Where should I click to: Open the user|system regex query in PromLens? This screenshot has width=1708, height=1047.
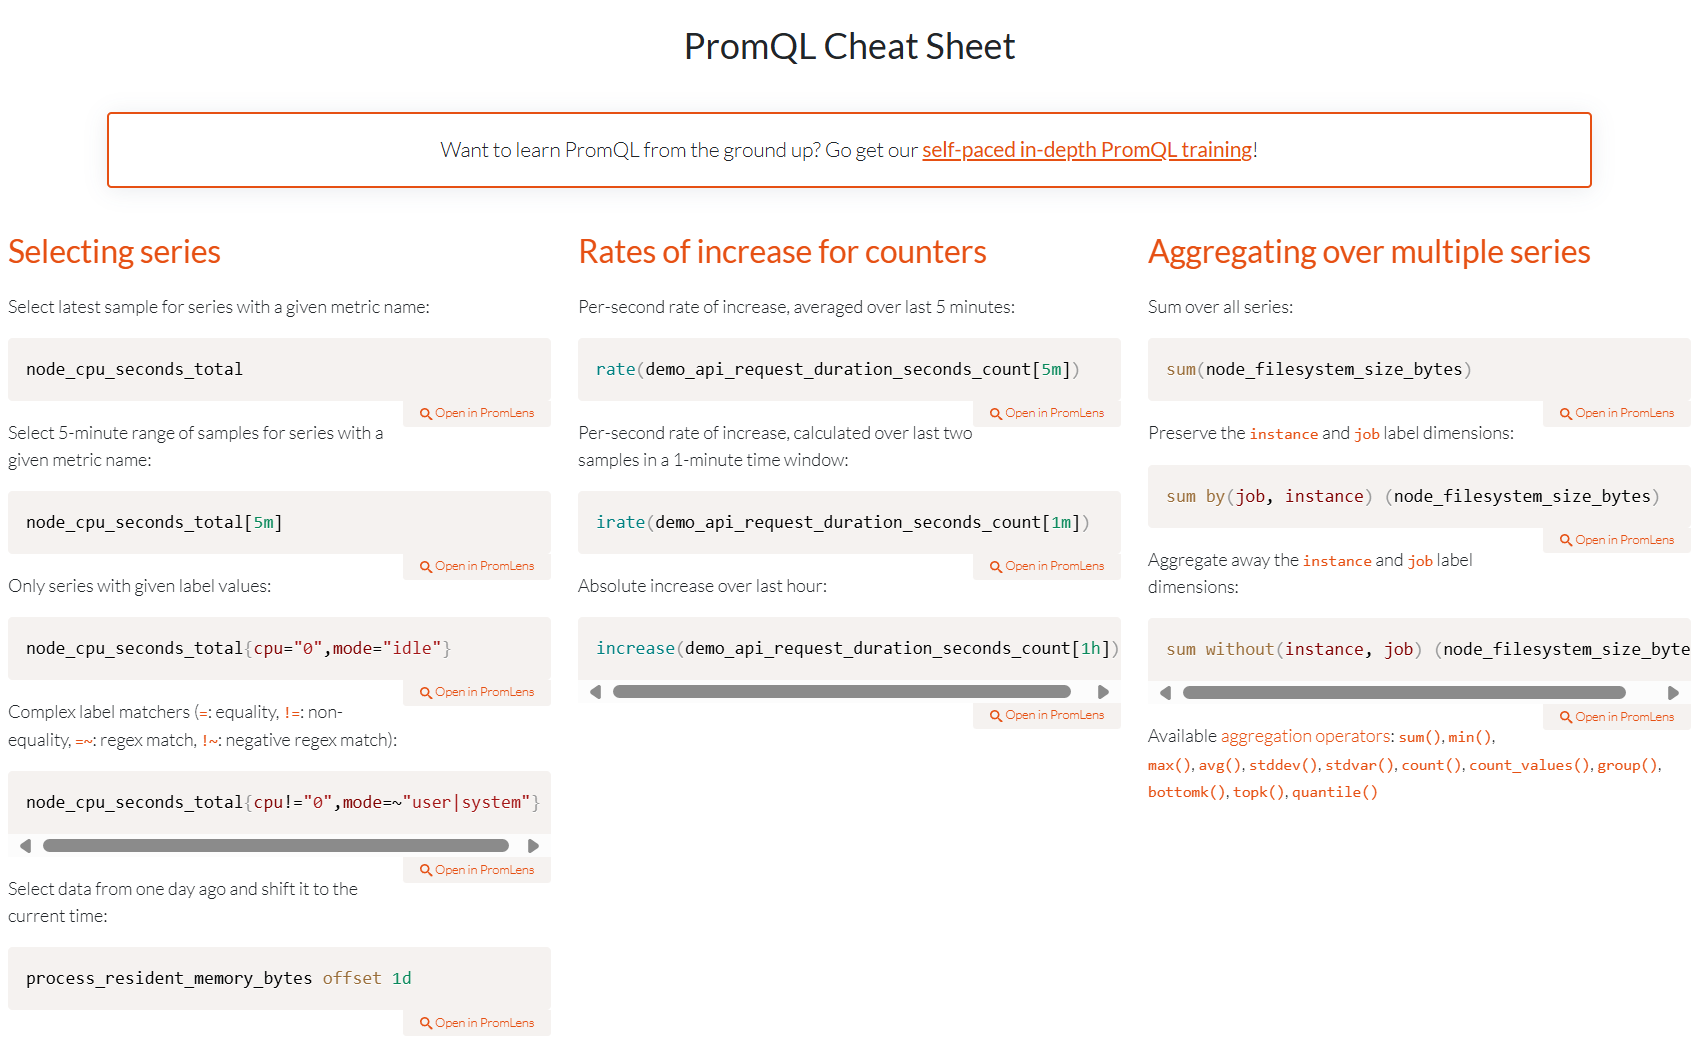click(x=478, y=870)
